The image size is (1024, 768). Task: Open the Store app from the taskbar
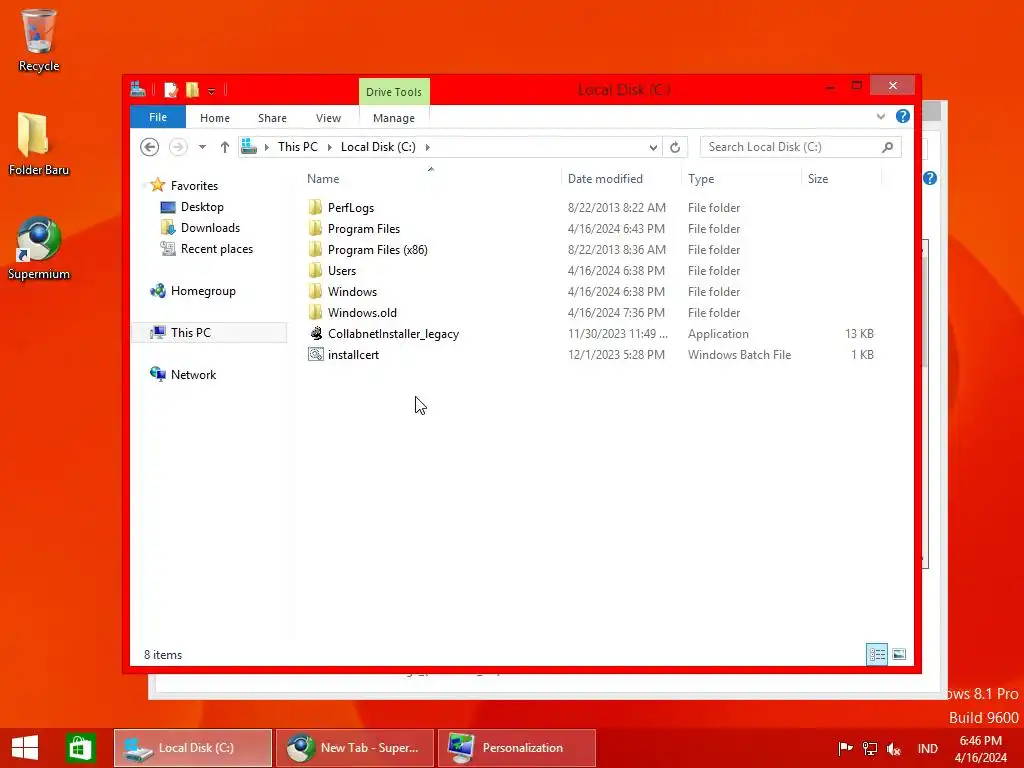tap(80, 748)
